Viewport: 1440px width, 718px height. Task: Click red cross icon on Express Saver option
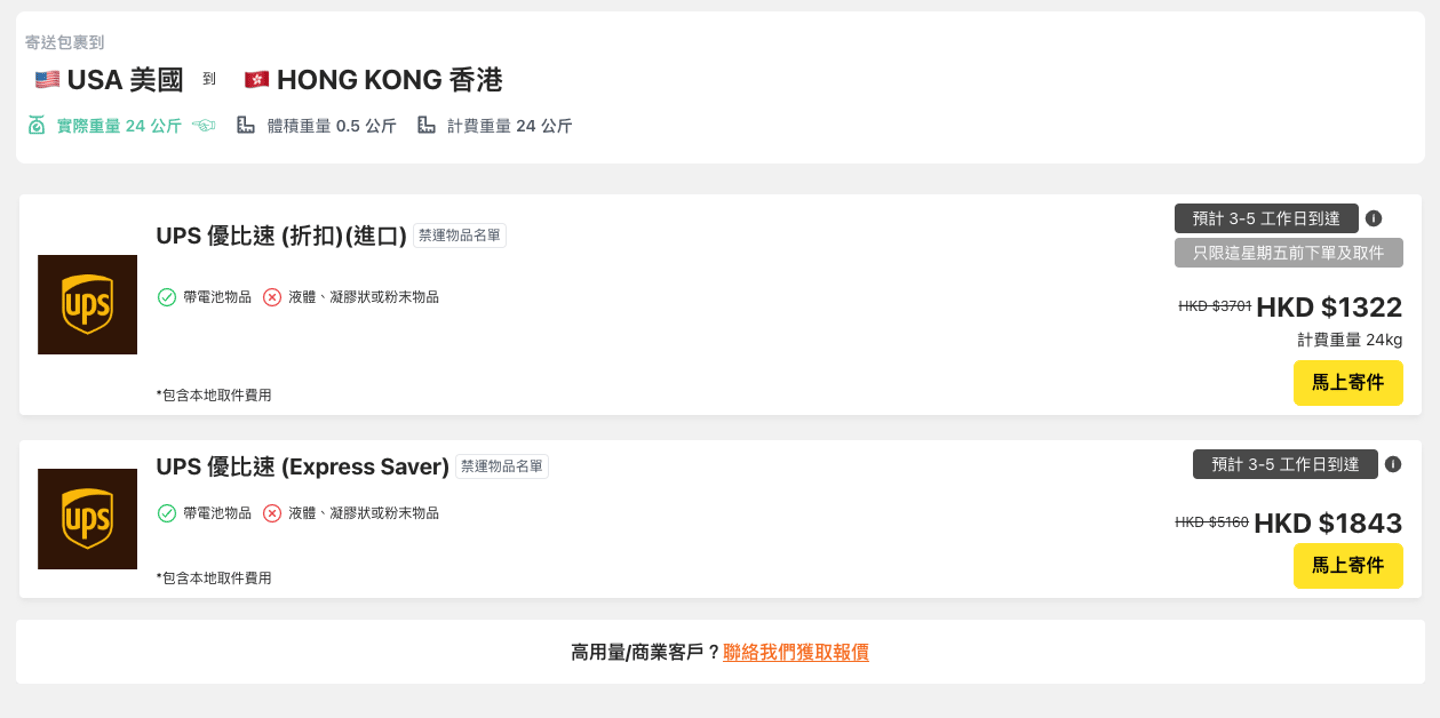[x=272, y=513]
